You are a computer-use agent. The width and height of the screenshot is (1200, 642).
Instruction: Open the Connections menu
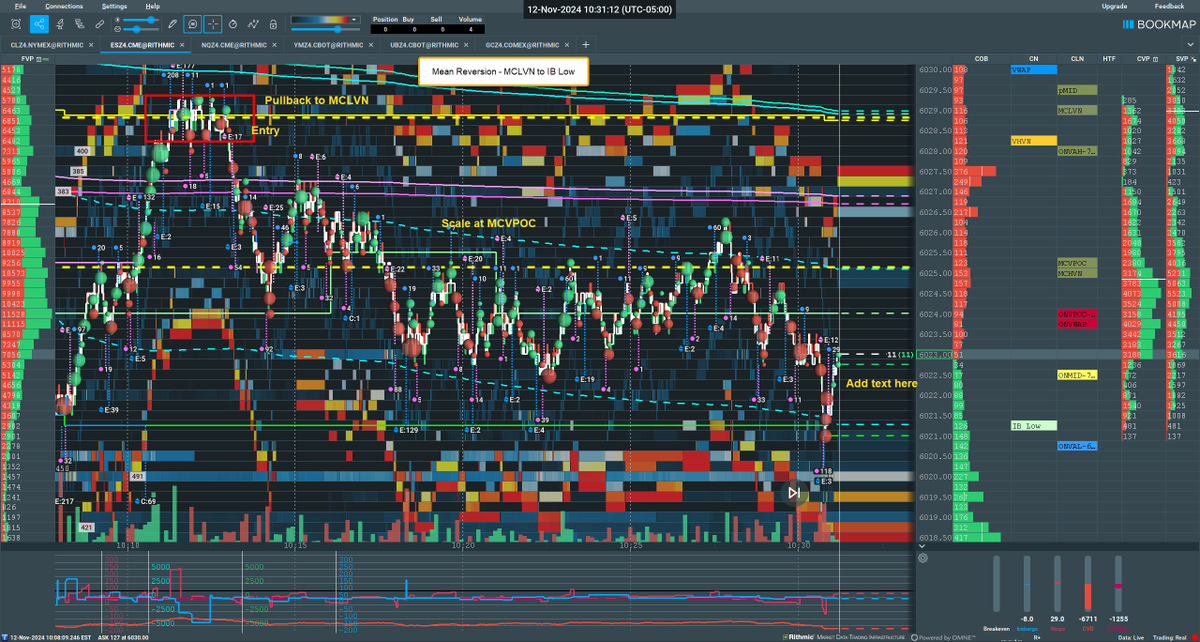64,6
